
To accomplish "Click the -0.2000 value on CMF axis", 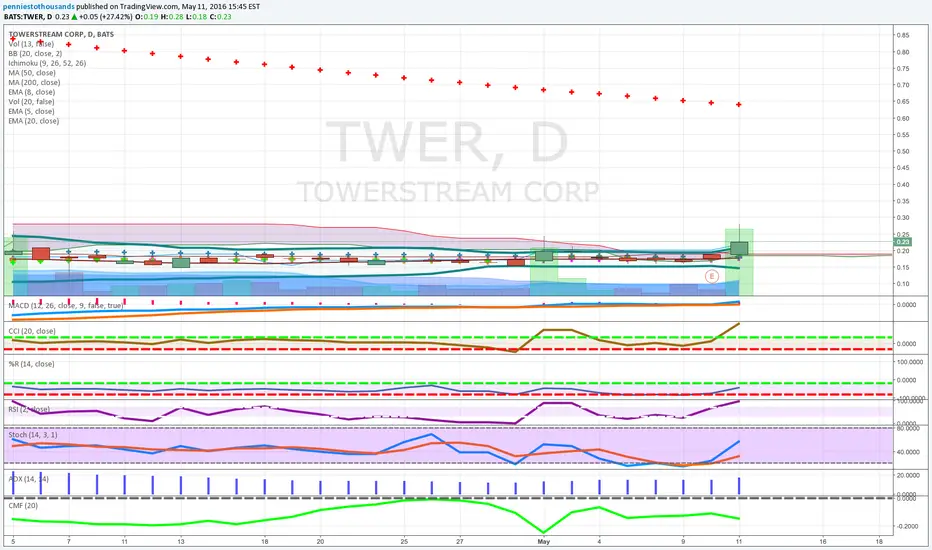I will [x=907, y=526].
